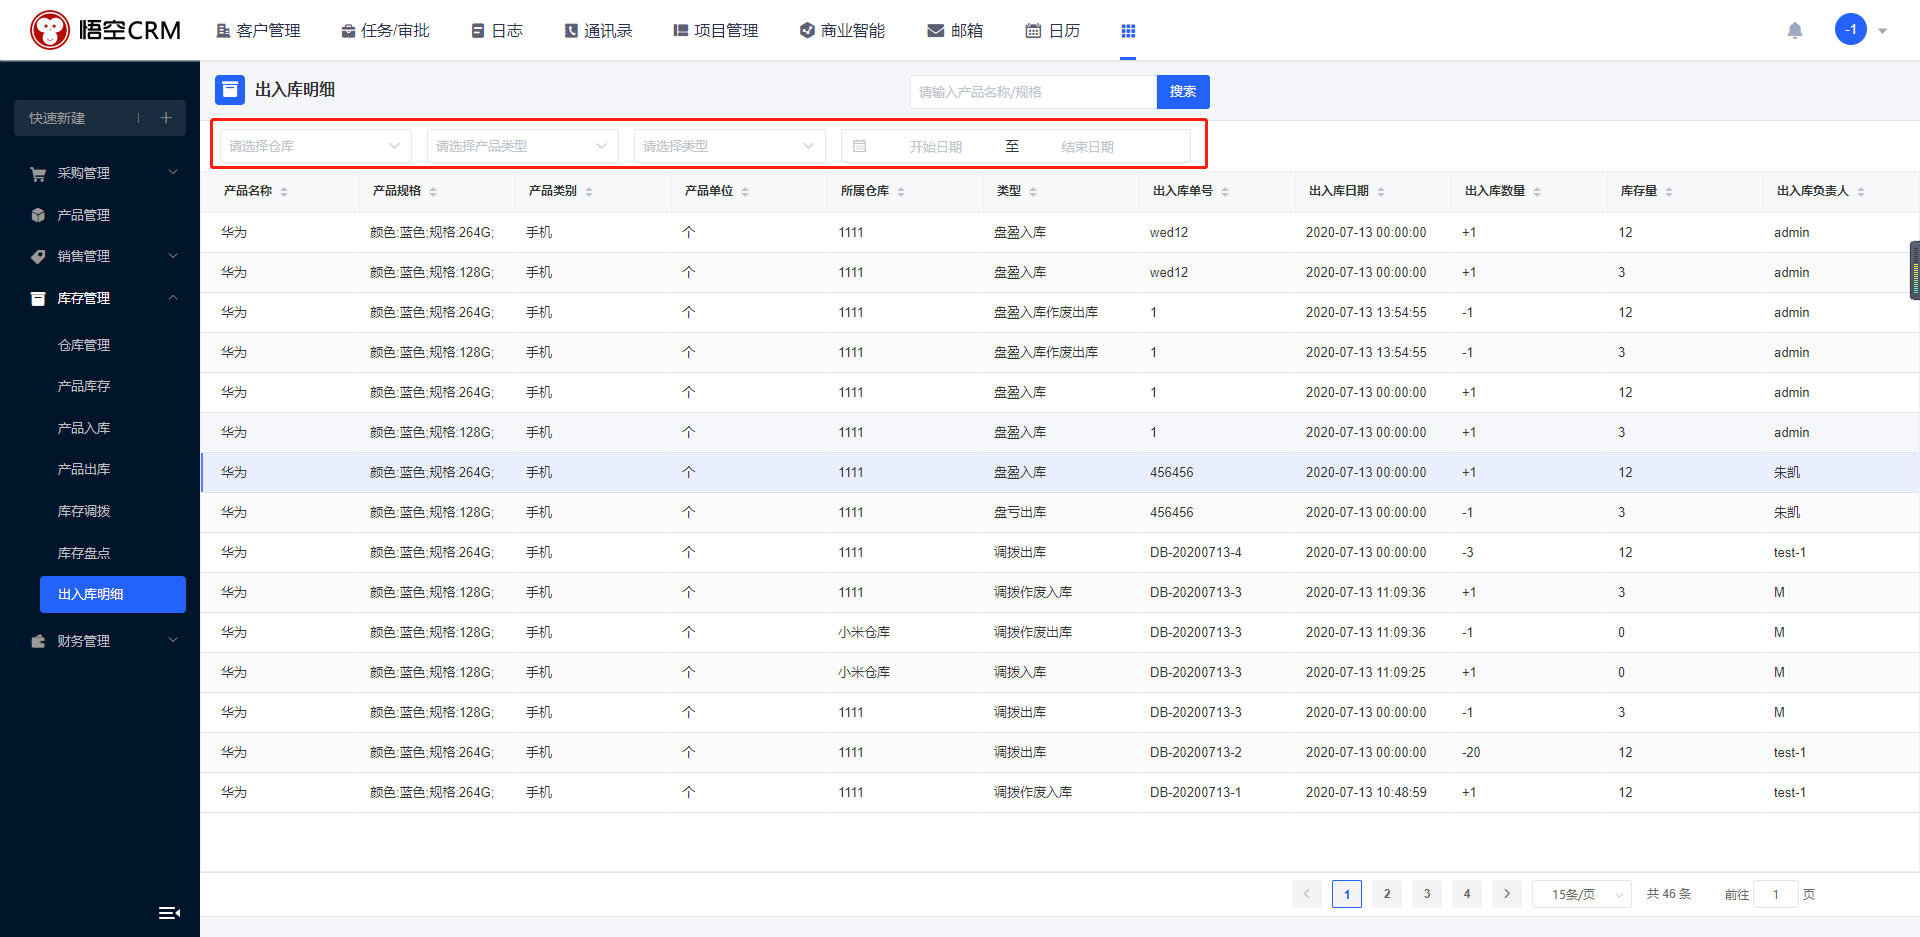
Task: Sort by 出入库负责人 column arrows
Action: (x=1861, y=191)
